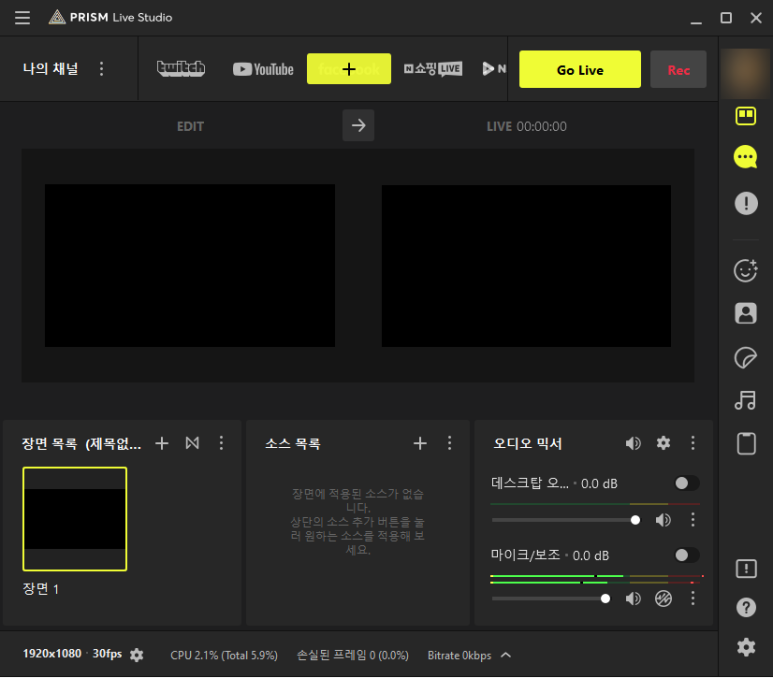Open My Channel options (three dots)
The image size is (773, 678).
point(102,69)
